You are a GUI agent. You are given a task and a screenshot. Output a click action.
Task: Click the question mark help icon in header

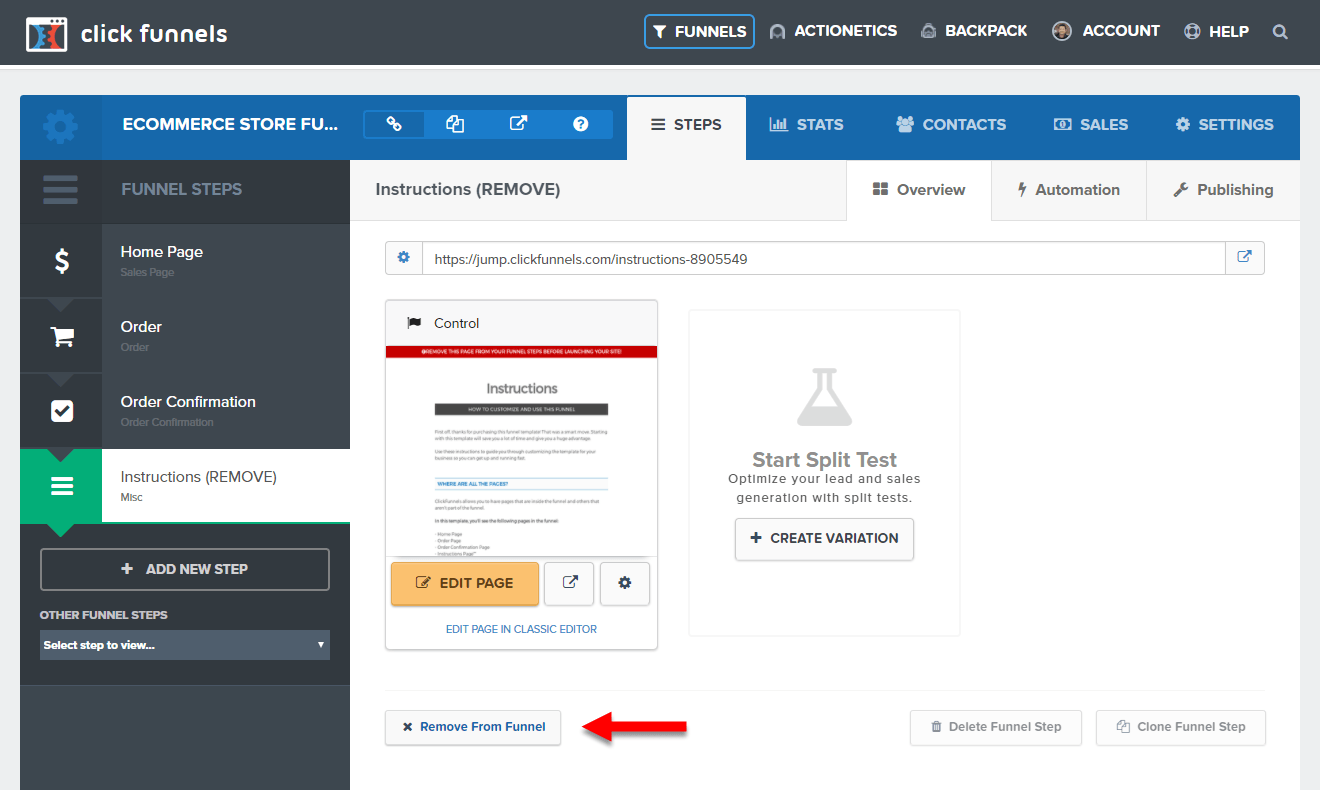click(580, 124)
